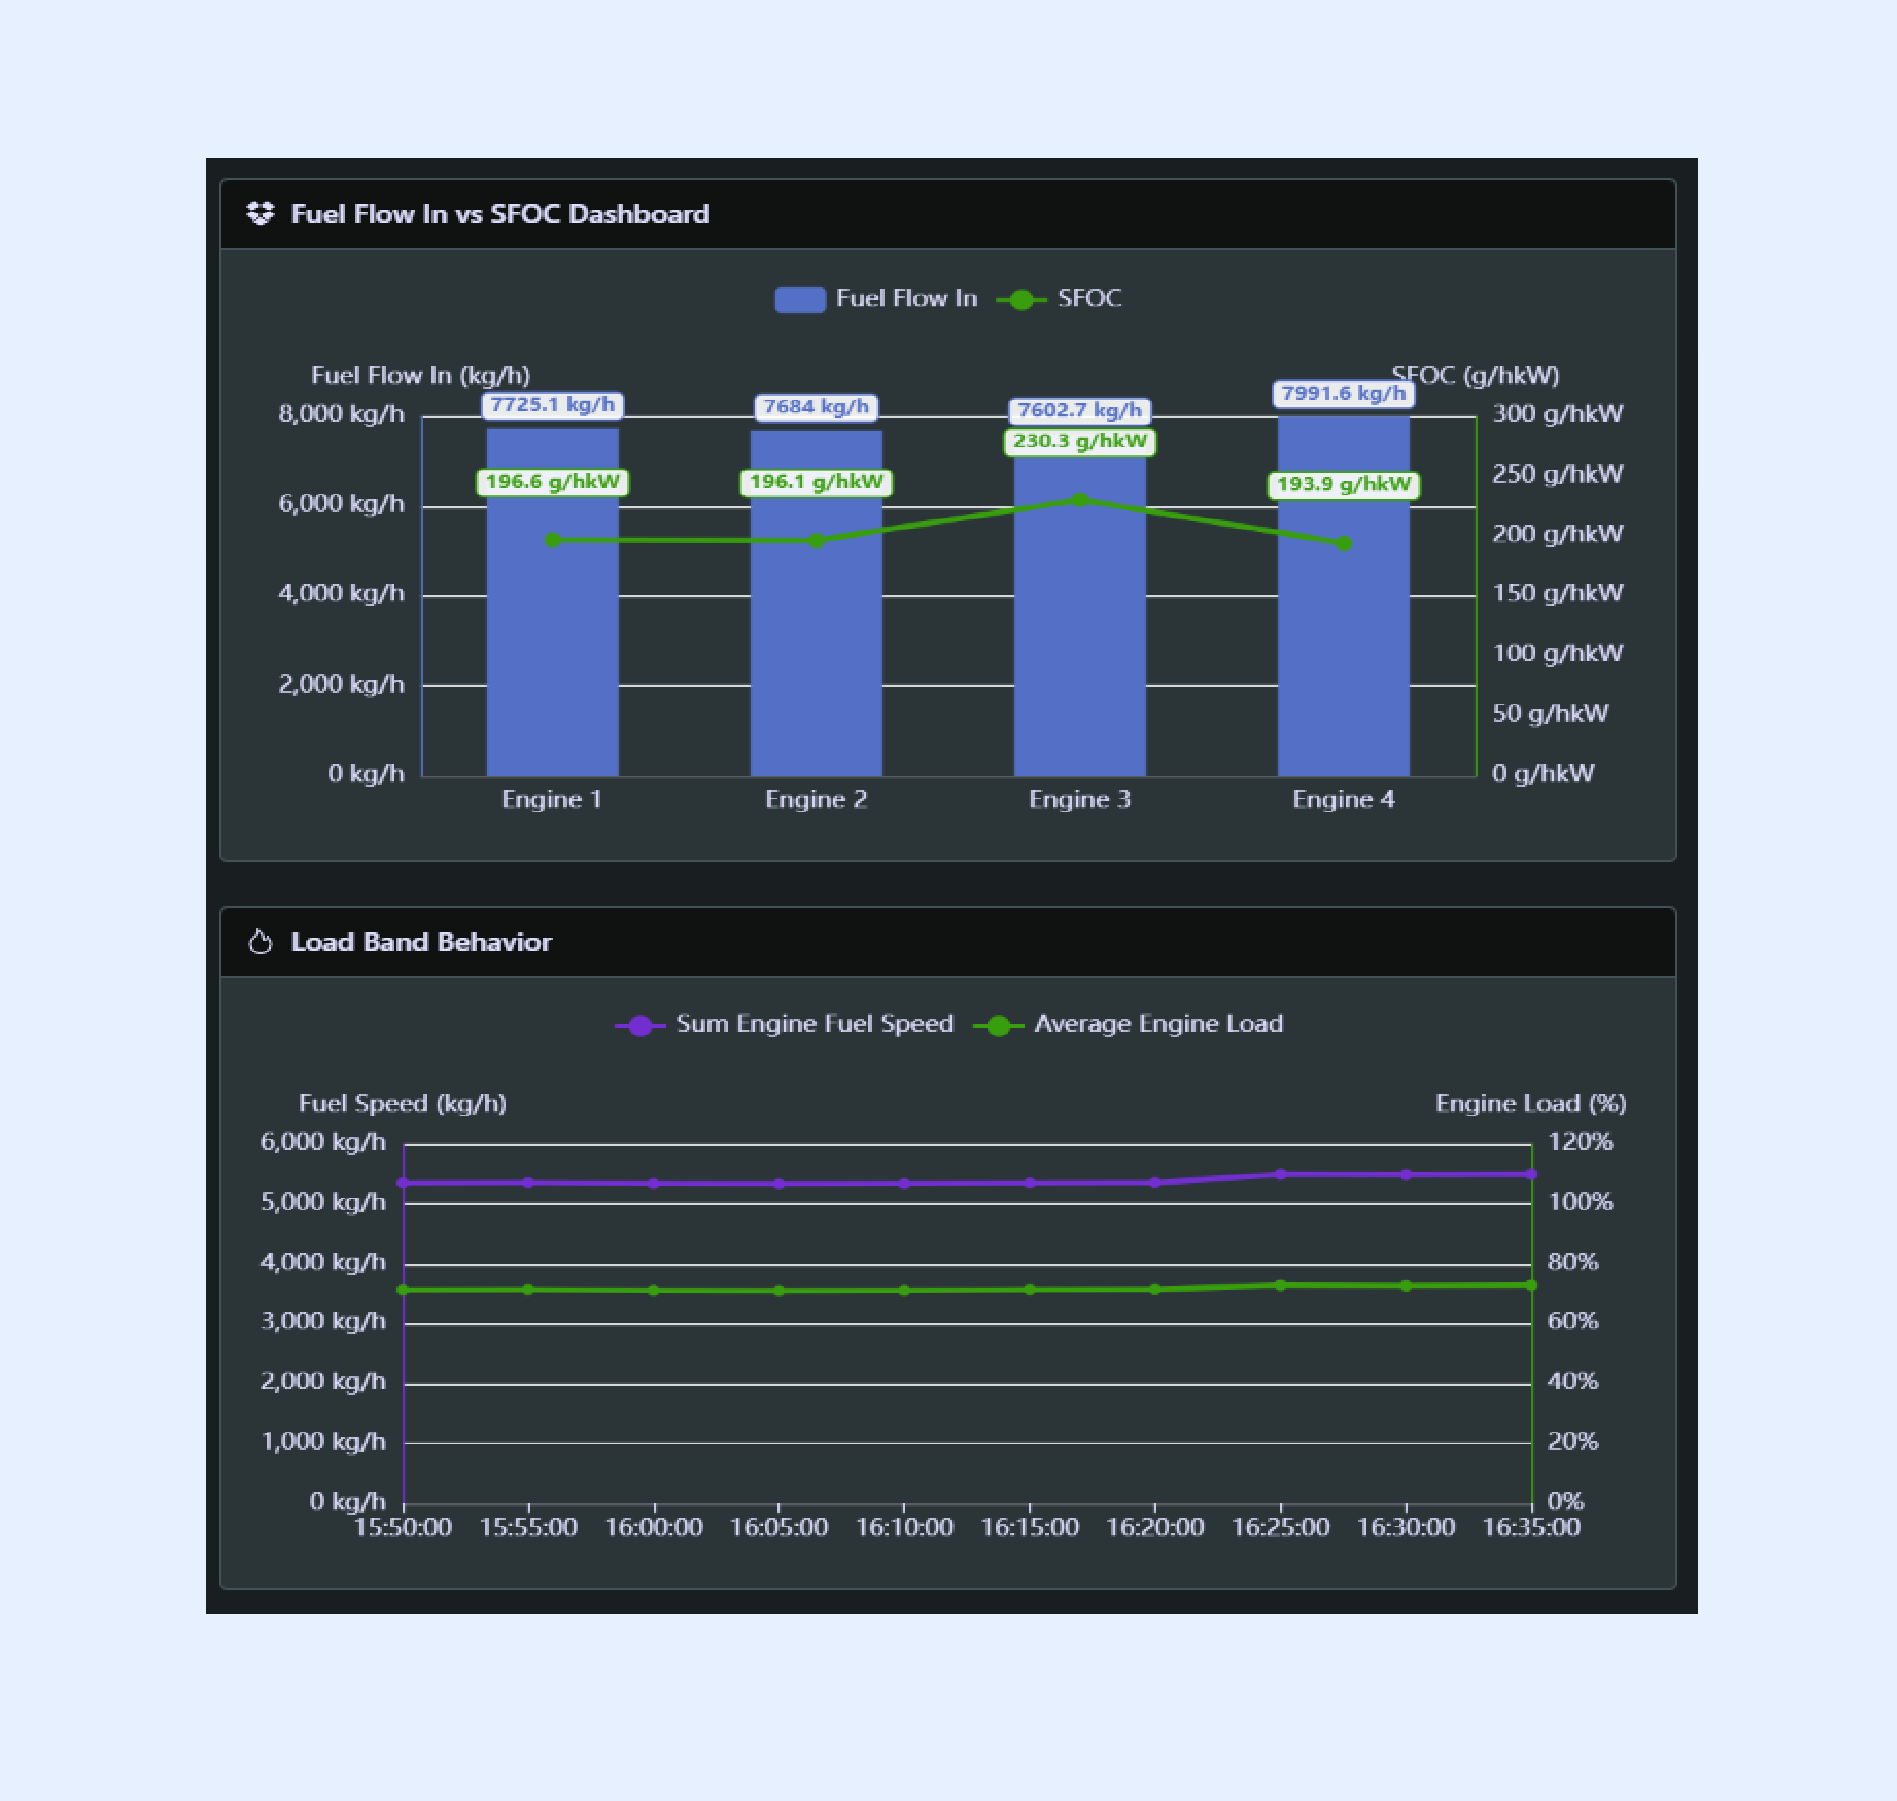This screenshot has height=1801, width=1897.
Task: Click the last purple data point at 16:35:00
Action: (x=1532, y=1175)
